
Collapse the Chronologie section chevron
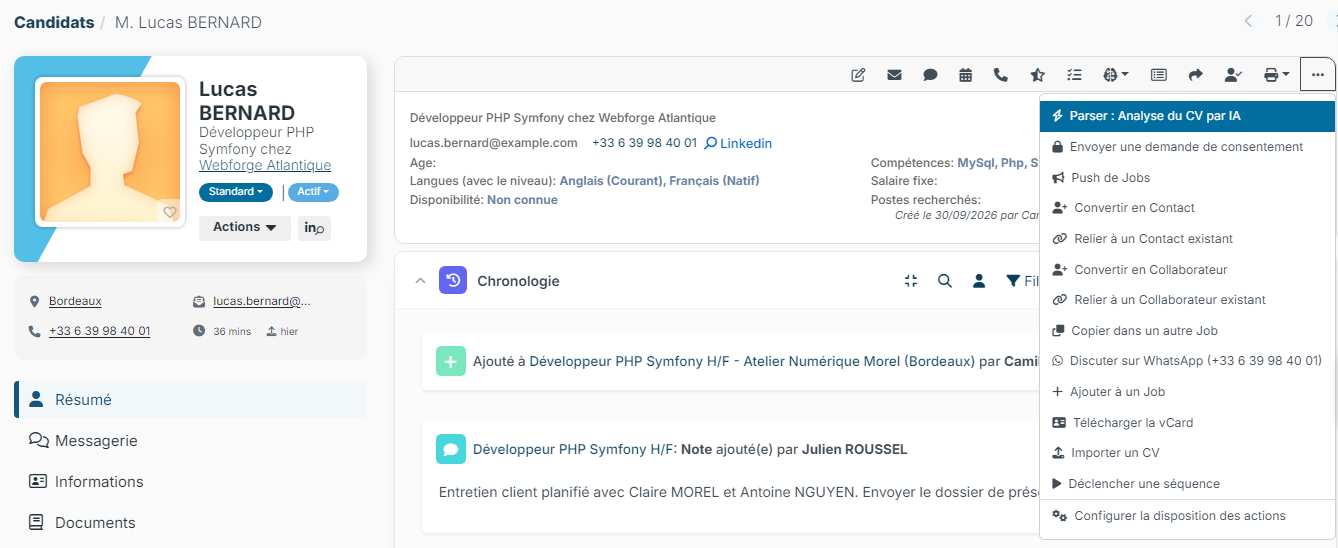click(420, 281)
